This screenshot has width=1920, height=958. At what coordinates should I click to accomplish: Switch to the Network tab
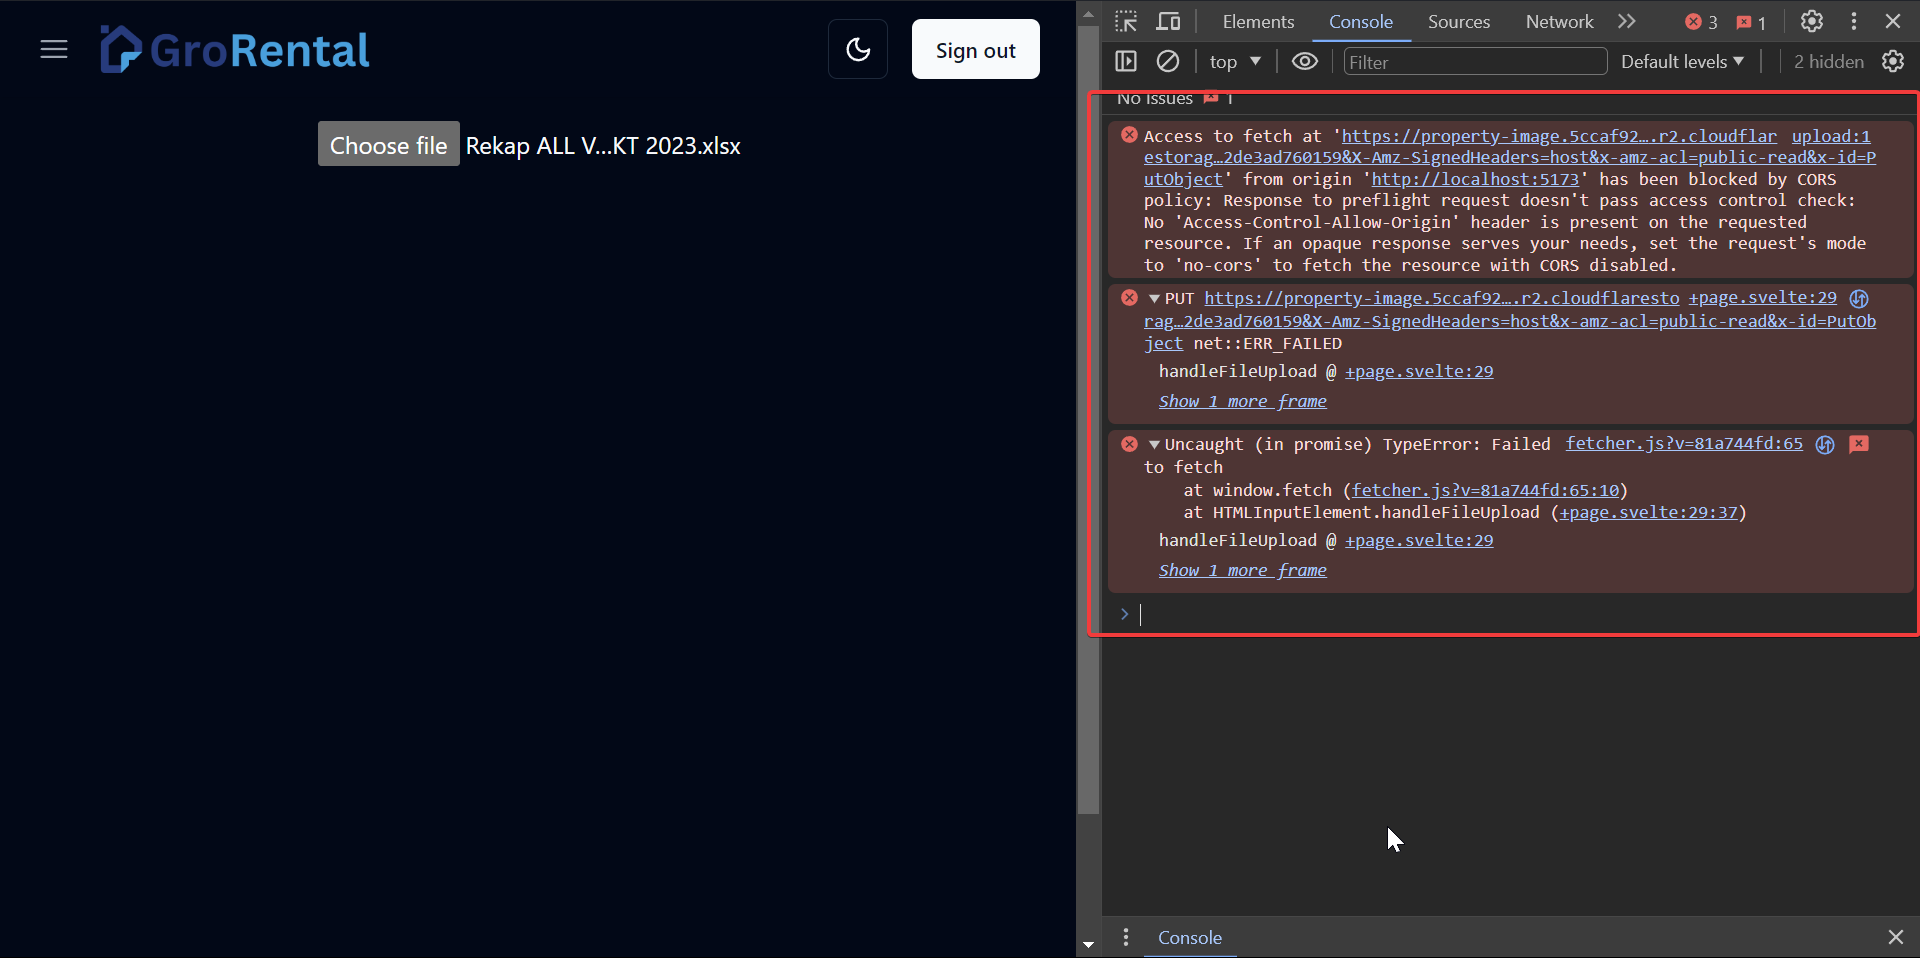click(1559, 21)
